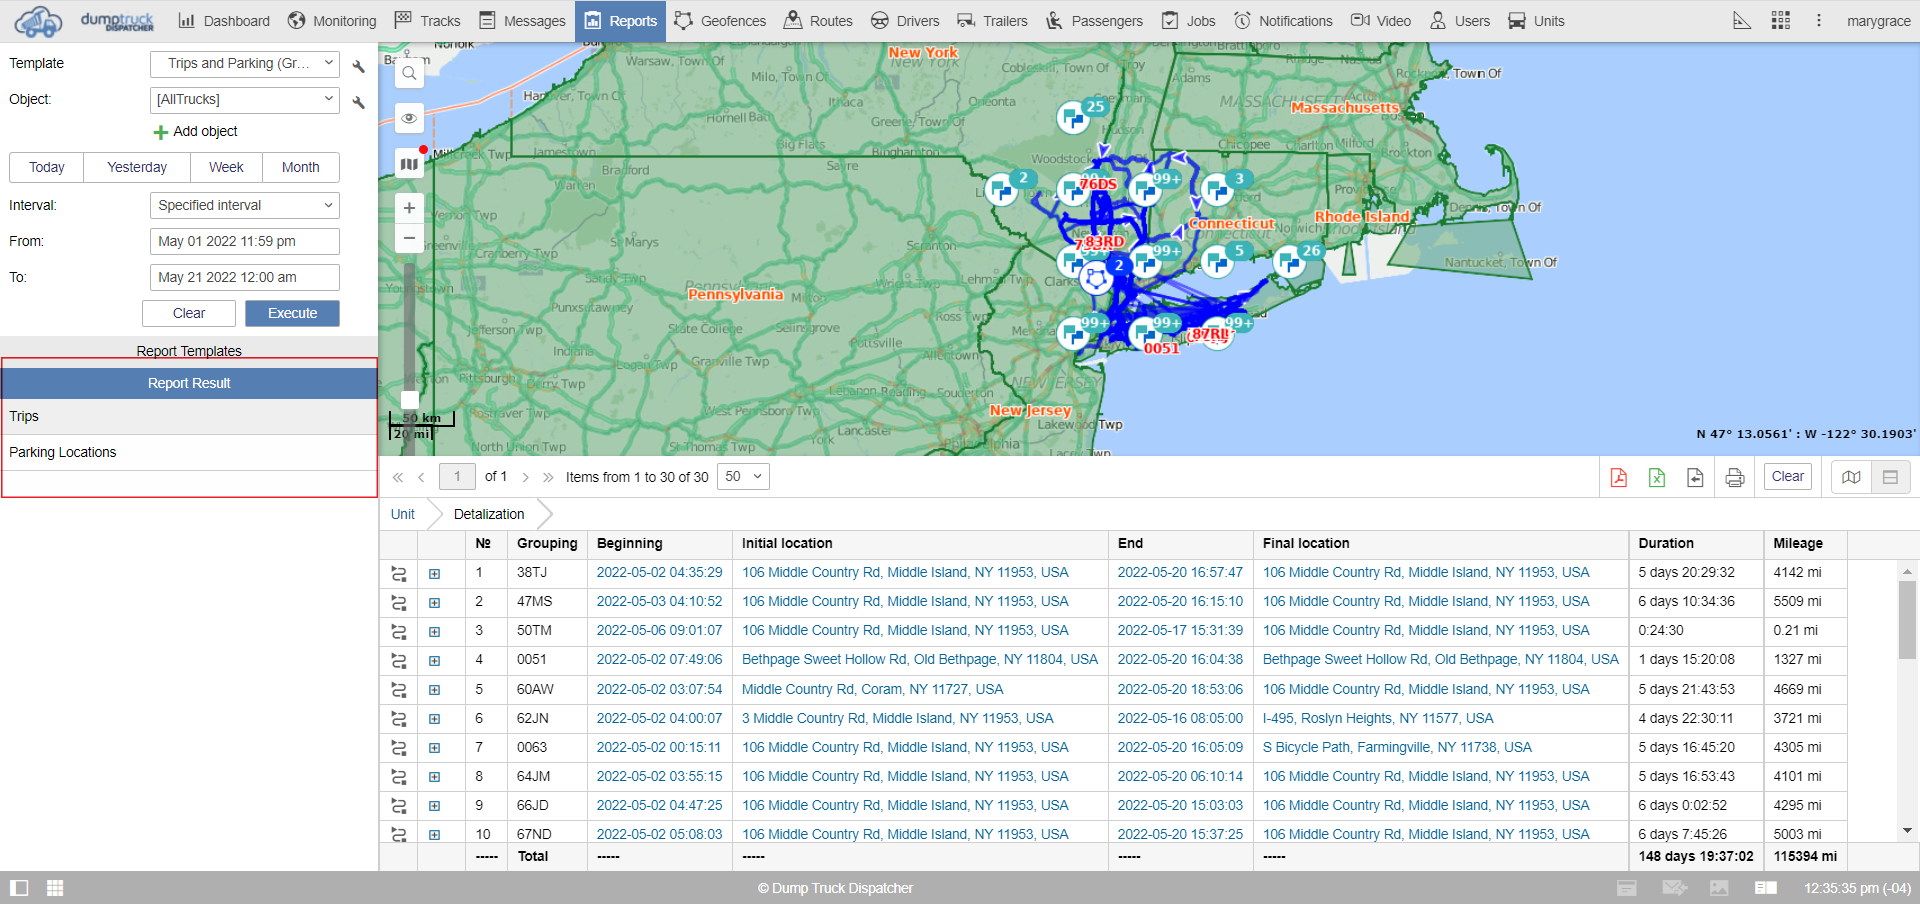The width and height of the screenshot is (1920, 904).
Task: Click the map zoom slider handle
Action: pos(409,399)
